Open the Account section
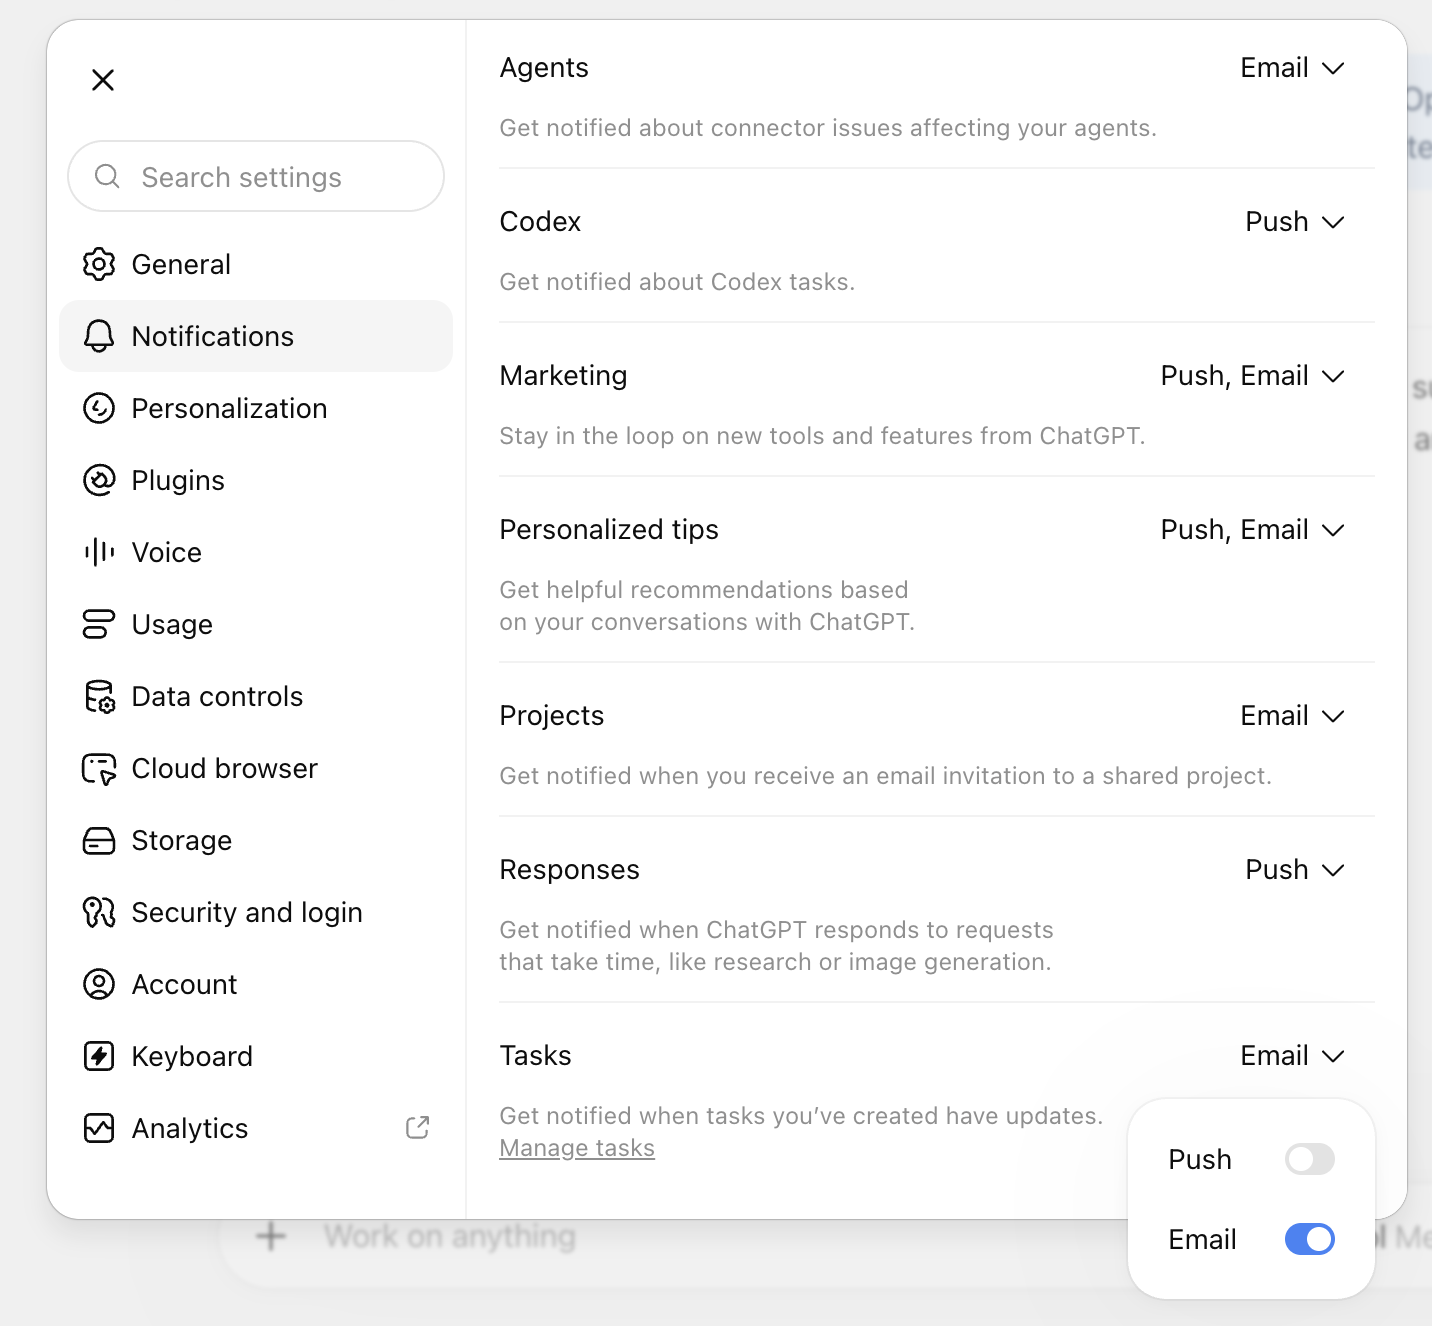Image resolution: width=1432 pixels, height=1326 pixels. click(x=256, y=984)
